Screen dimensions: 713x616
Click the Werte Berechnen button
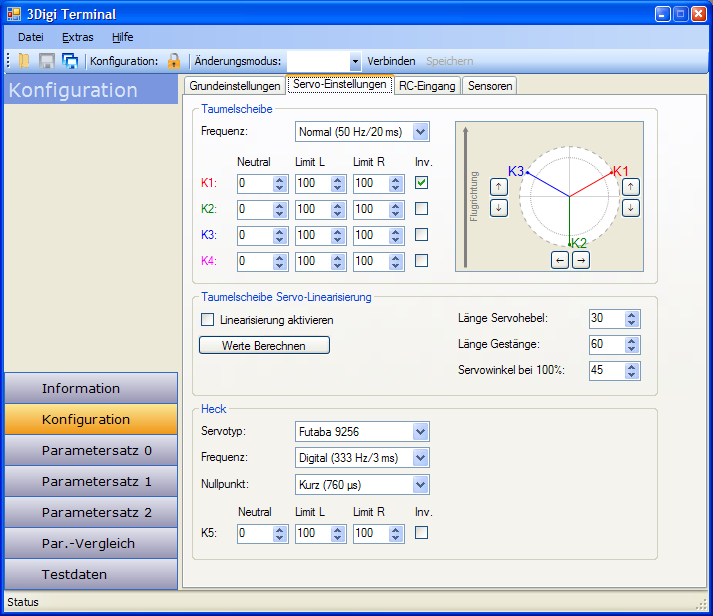pyautogui.click(x=264, y=346)
